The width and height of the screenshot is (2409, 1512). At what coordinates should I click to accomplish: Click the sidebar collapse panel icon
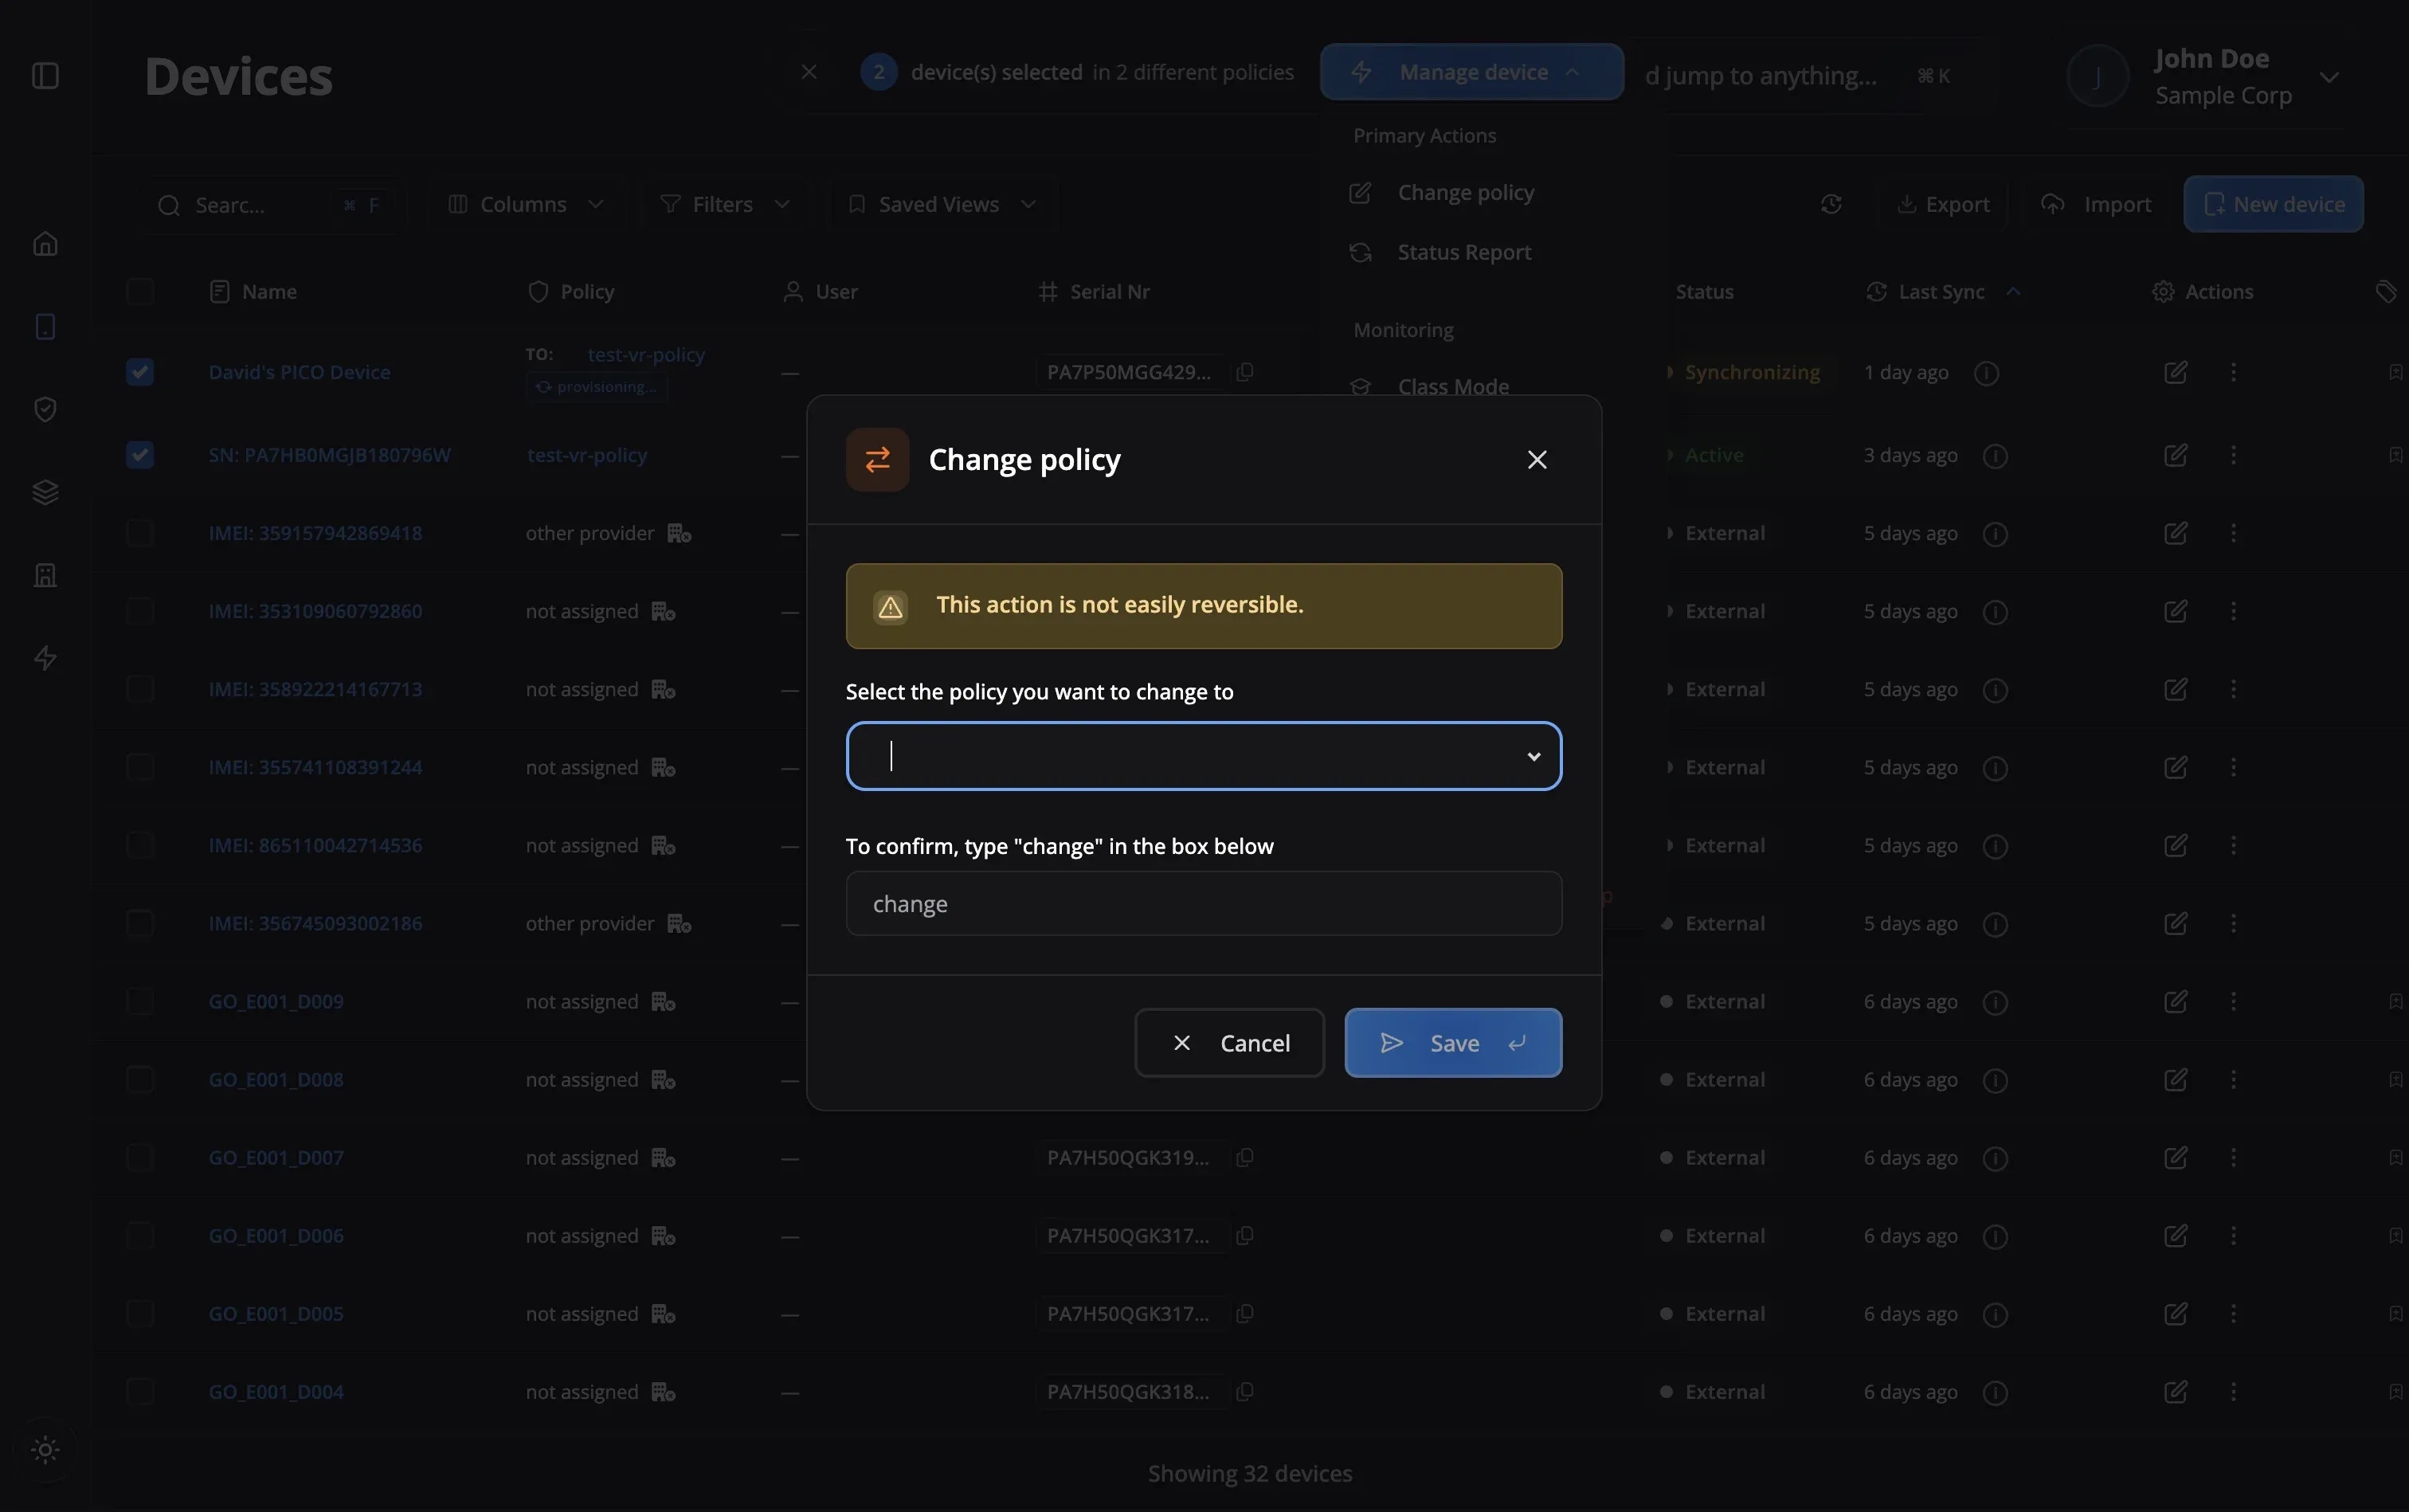pos(45,76)
